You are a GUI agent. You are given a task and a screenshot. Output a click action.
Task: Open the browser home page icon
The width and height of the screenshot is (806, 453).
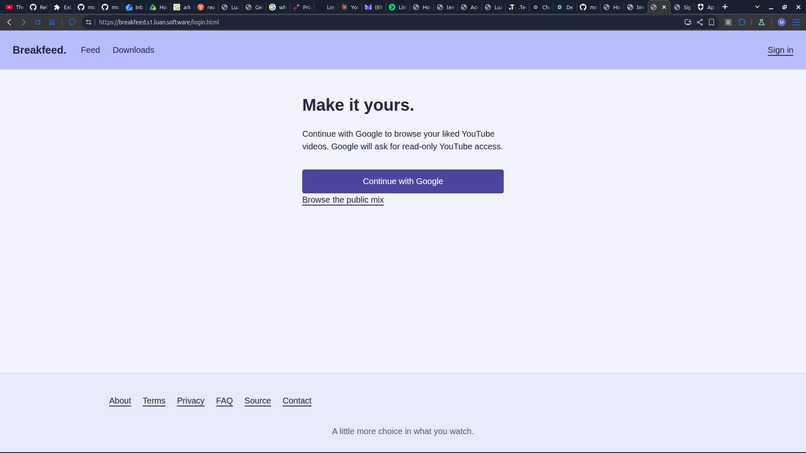pos(52,22)
